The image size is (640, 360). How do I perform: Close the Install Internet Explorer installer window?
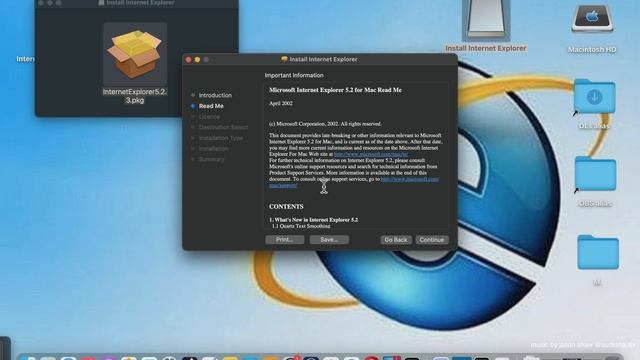tap(188, 60)
